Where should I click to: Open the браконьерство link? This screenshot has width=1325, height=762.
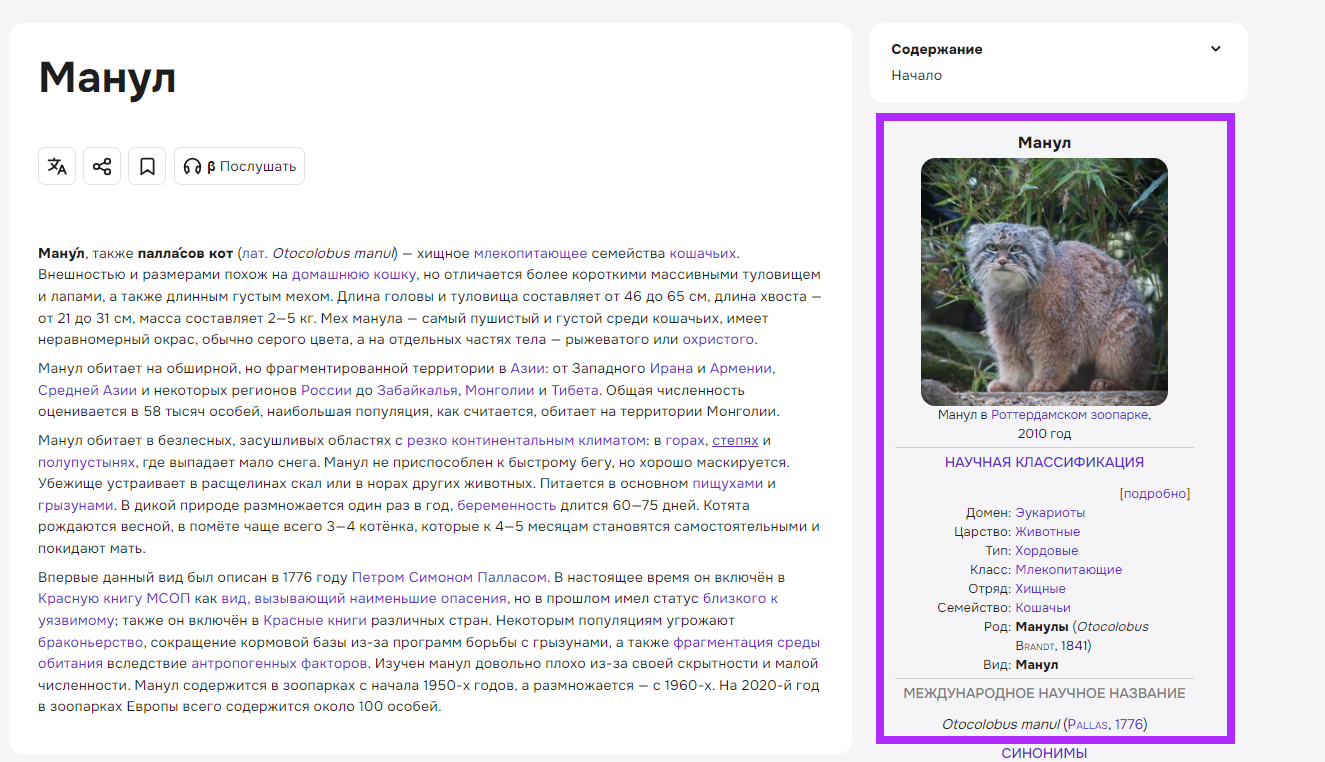(90, 642)
